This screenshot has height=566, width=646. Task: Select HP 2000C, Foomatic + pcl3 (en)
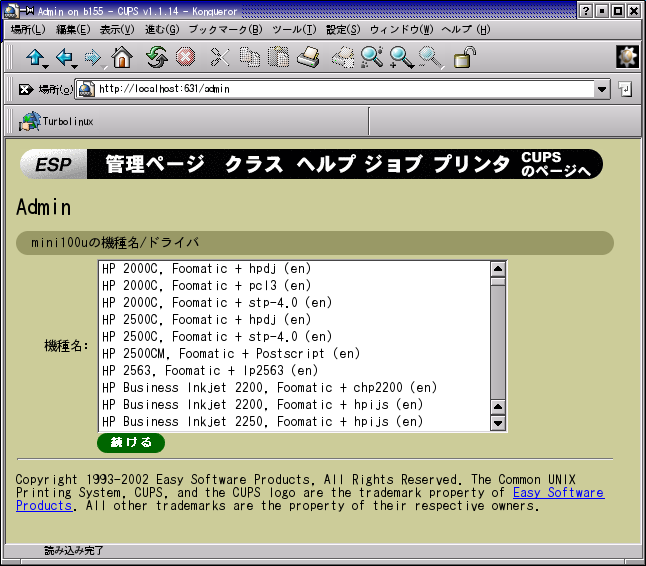(294, 285)
